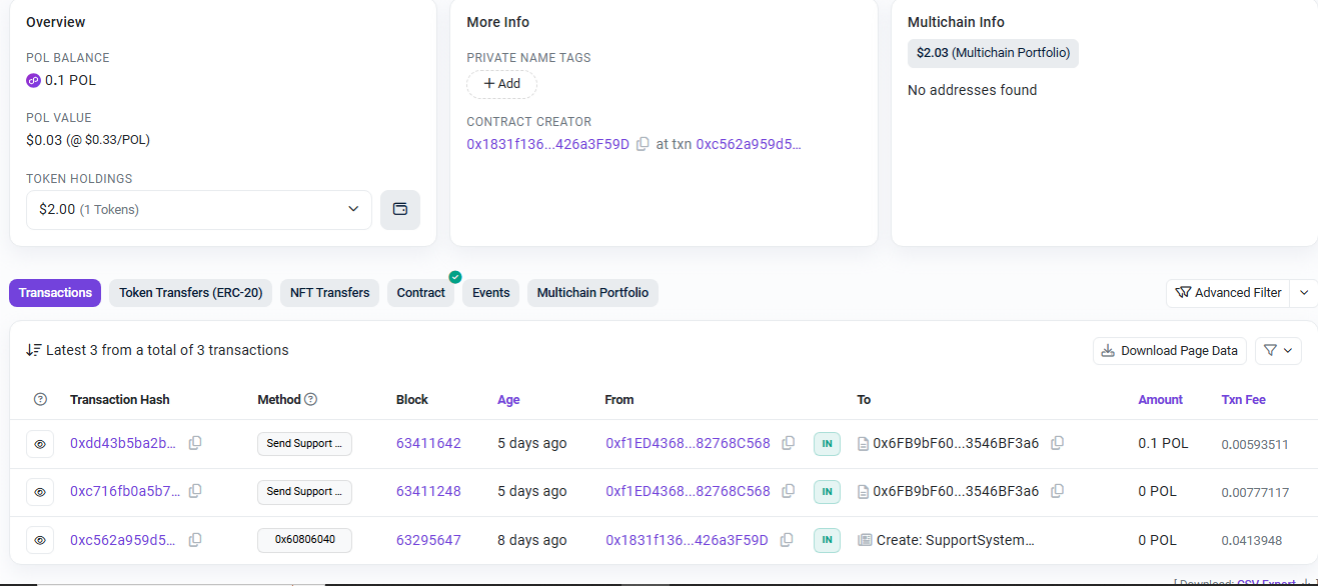
Task: Open block 63411642 link
Action: 428,443
